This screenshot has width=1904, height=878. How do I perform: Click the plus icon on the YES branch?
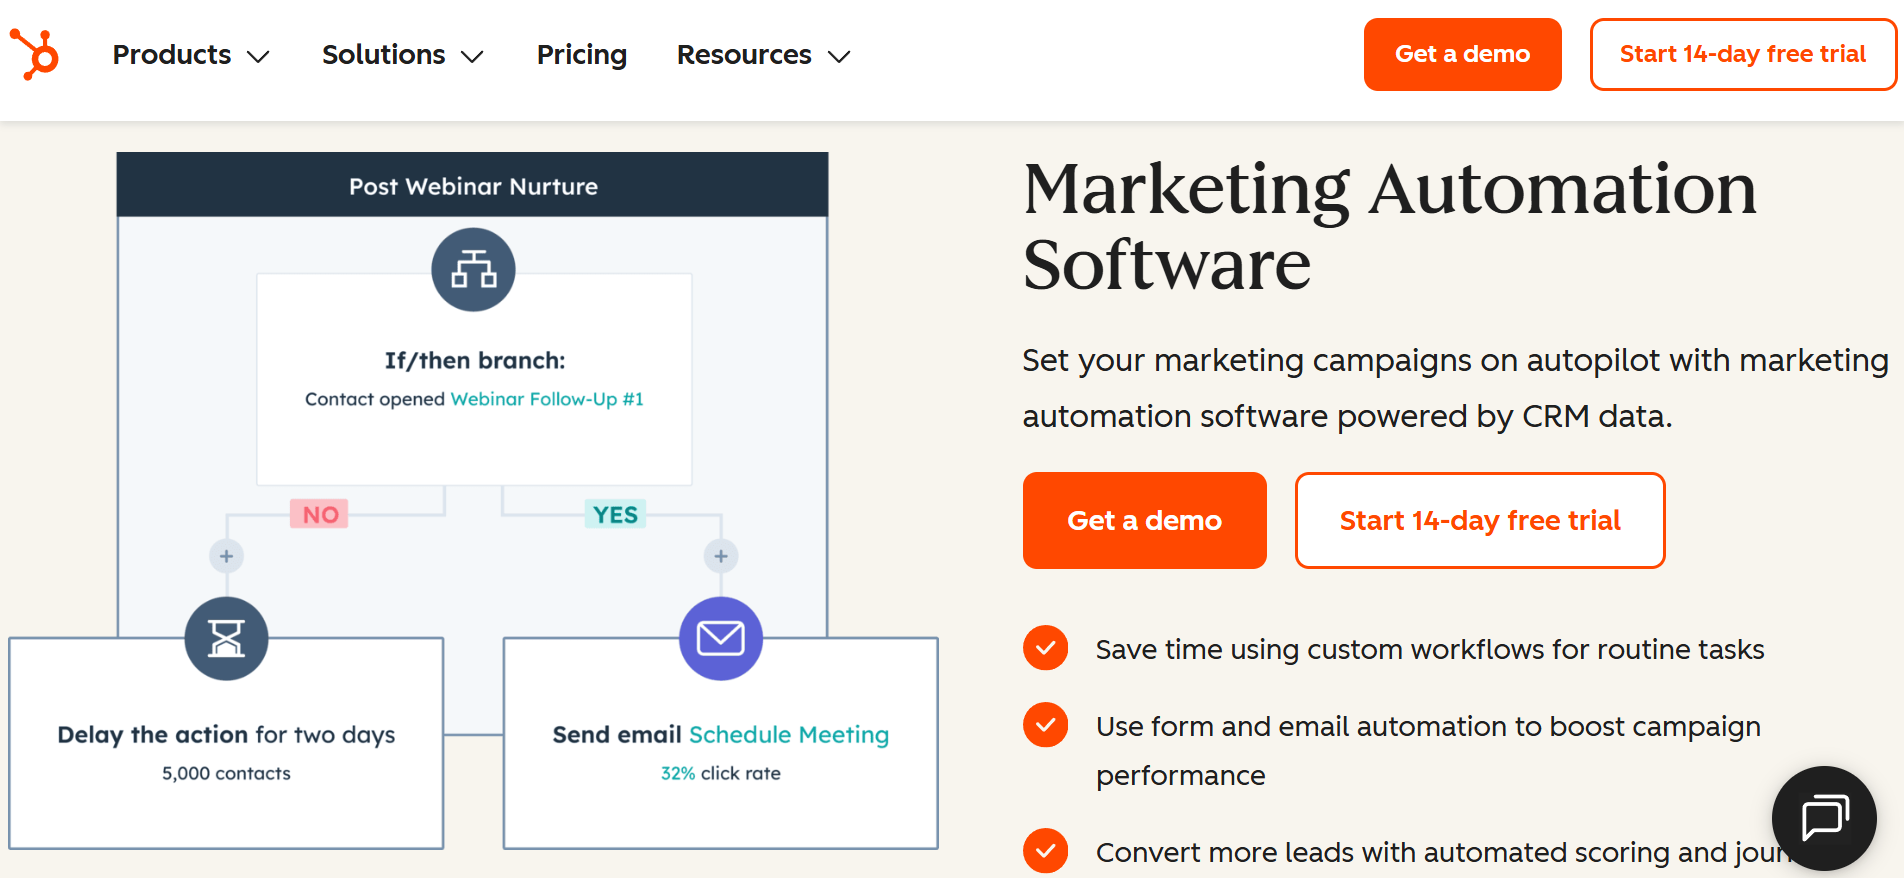[x=720, y=555]
